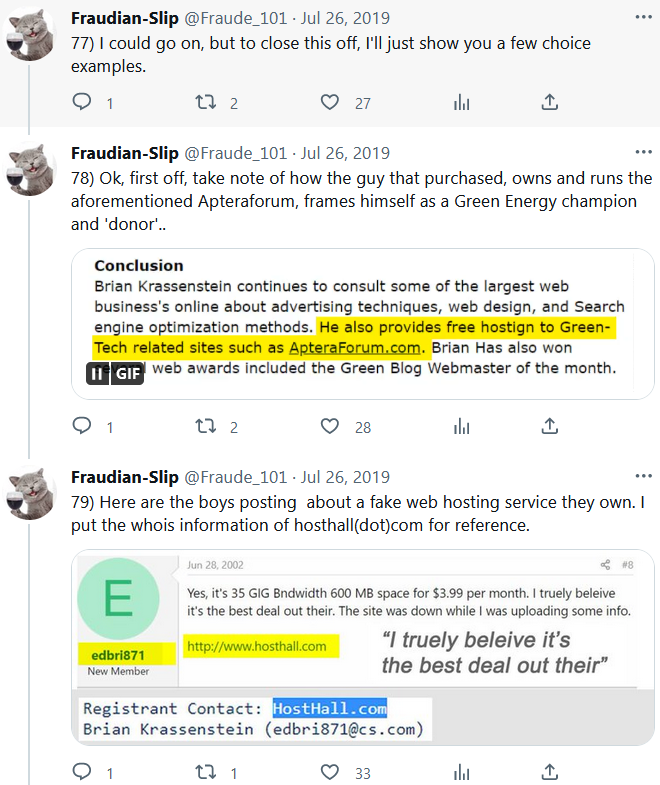Open the hosthall forum screenshot image
This screenshot has width=660, height=785.
tap(362, 646)
